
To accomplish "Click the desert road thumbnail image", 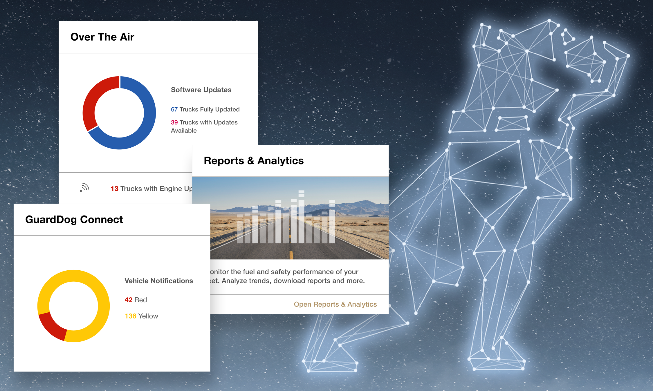I will tap(291, 218).
